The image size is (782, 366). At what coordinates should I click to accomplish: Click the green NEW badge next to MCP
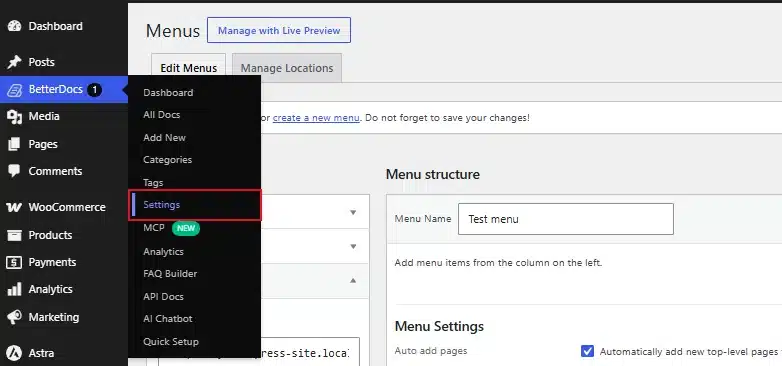pos(186,228)
